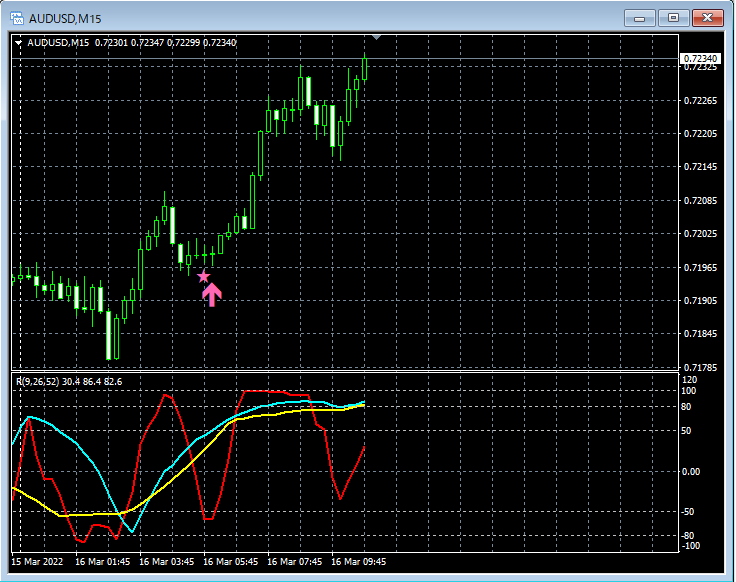Click the current price label 0.72340

click(700, 58)
